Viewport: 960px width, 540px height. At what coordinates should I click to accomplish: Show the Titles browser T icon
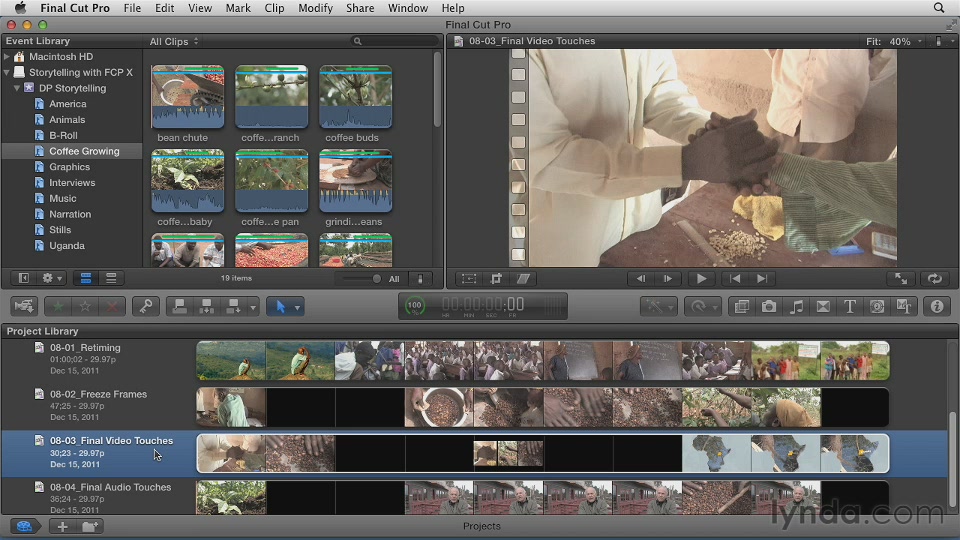point(850,306)
